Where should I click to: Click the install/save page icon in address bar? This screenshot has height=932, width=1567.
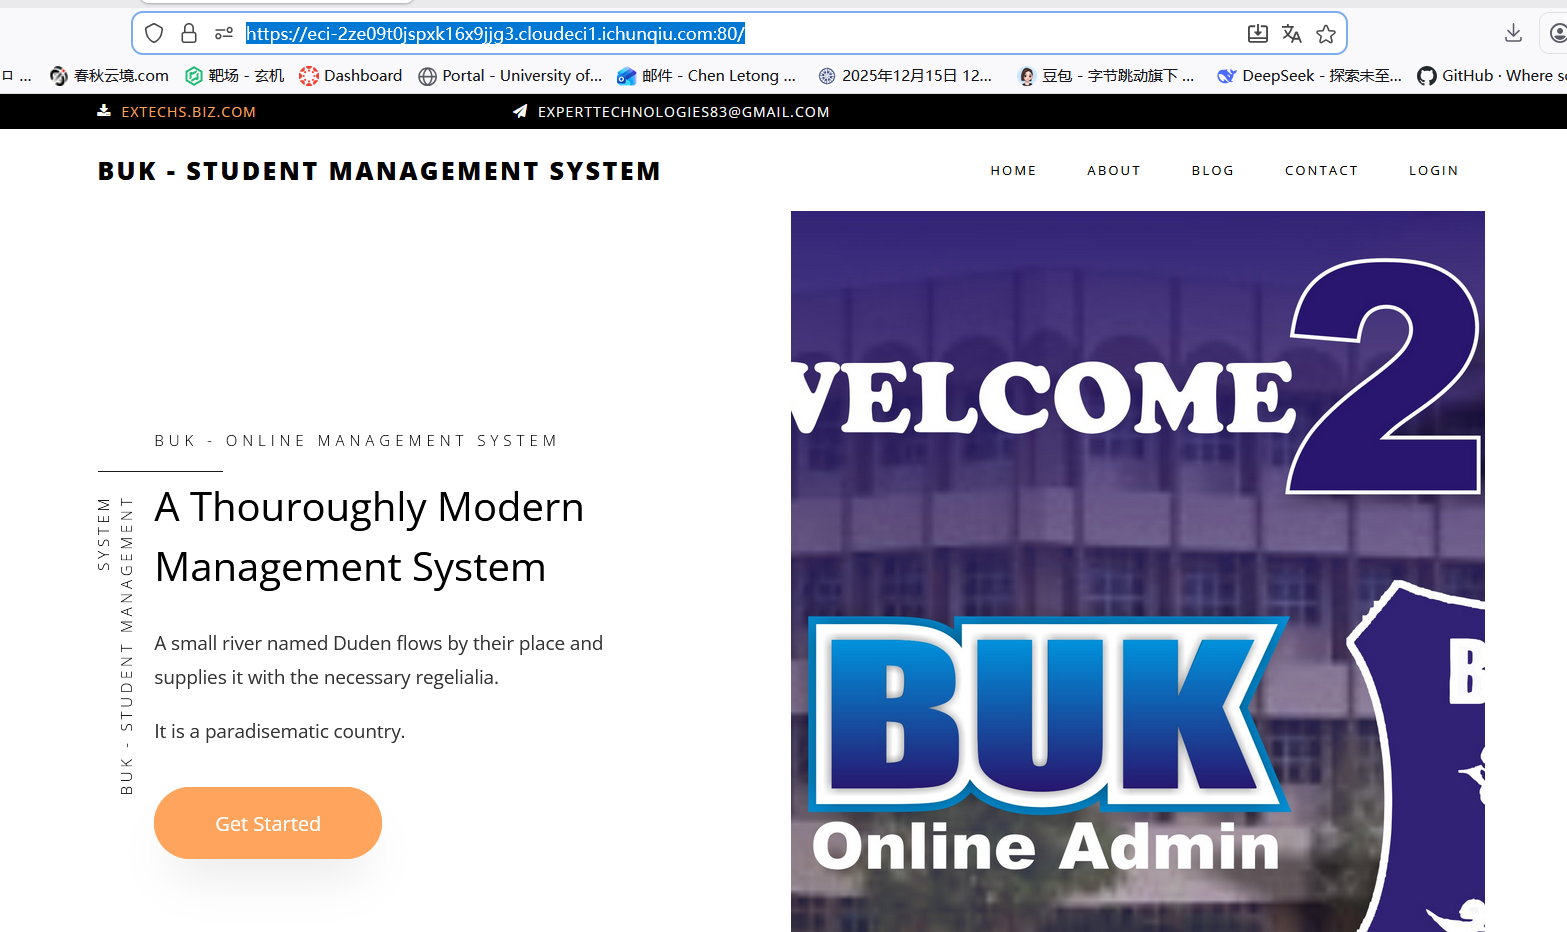(x=1258, y=34)
